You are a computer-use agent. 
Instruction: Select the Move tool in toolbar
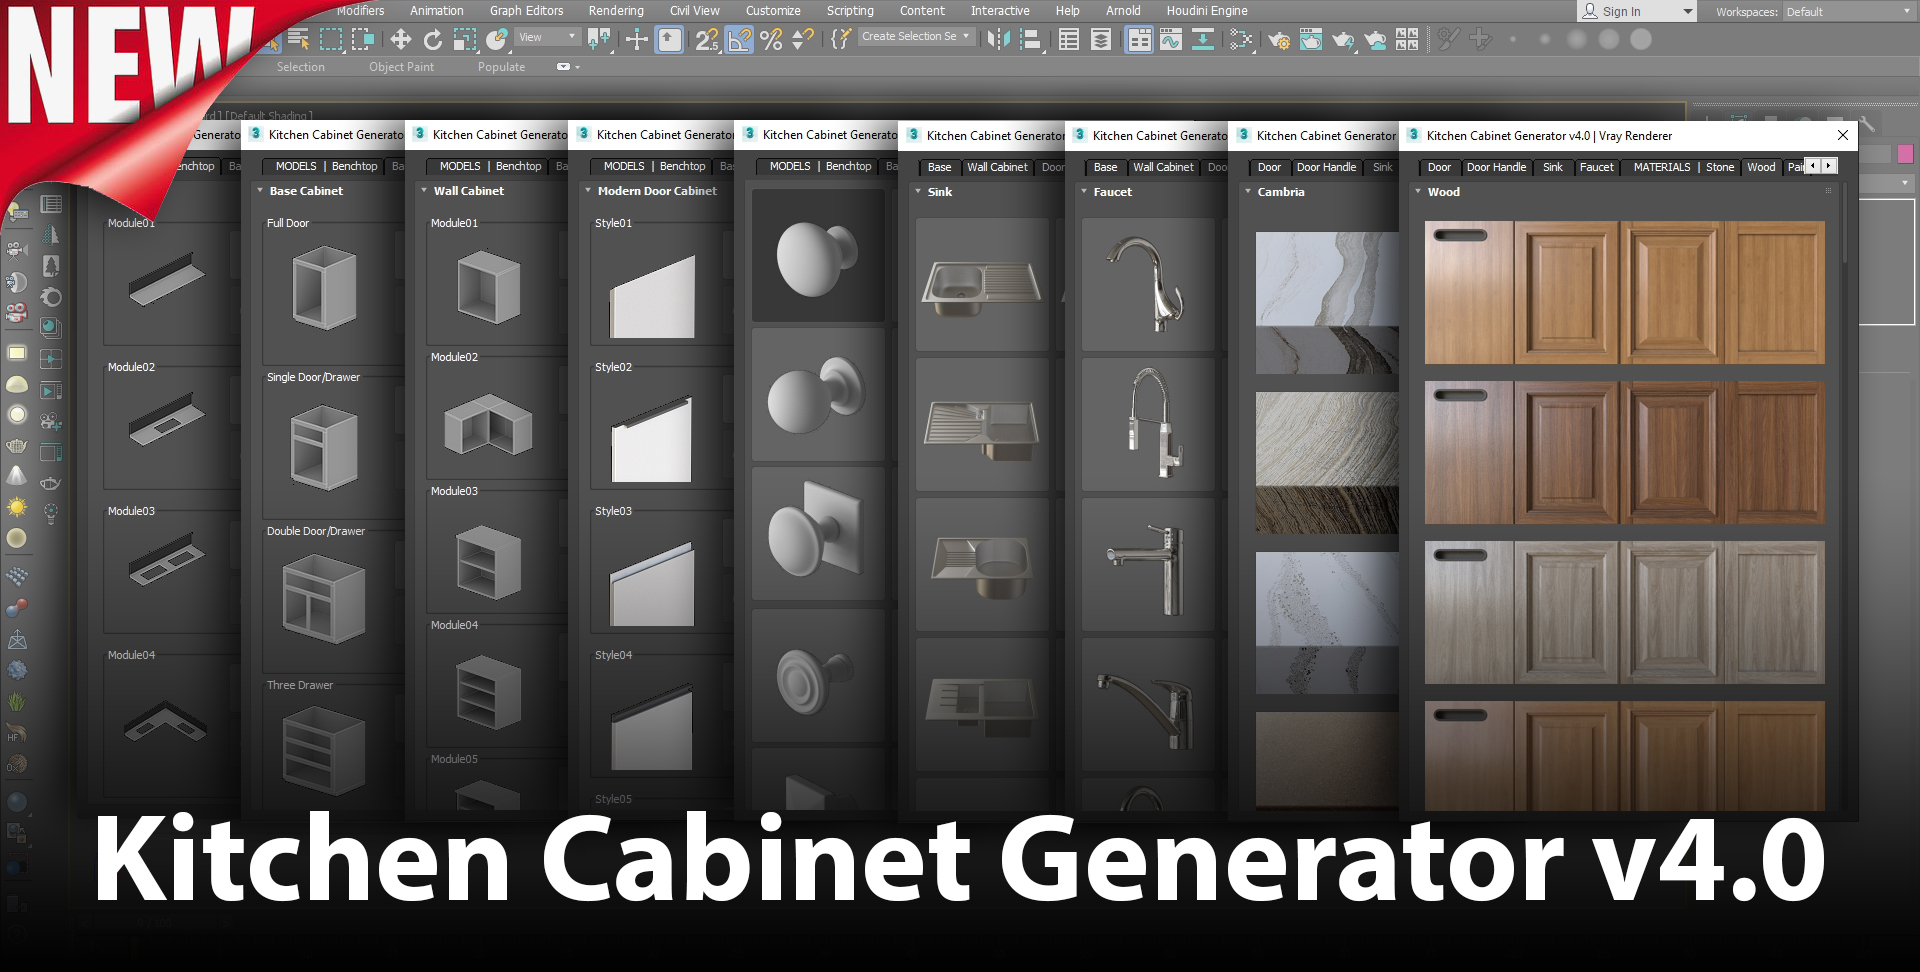[x=401, y=39]
